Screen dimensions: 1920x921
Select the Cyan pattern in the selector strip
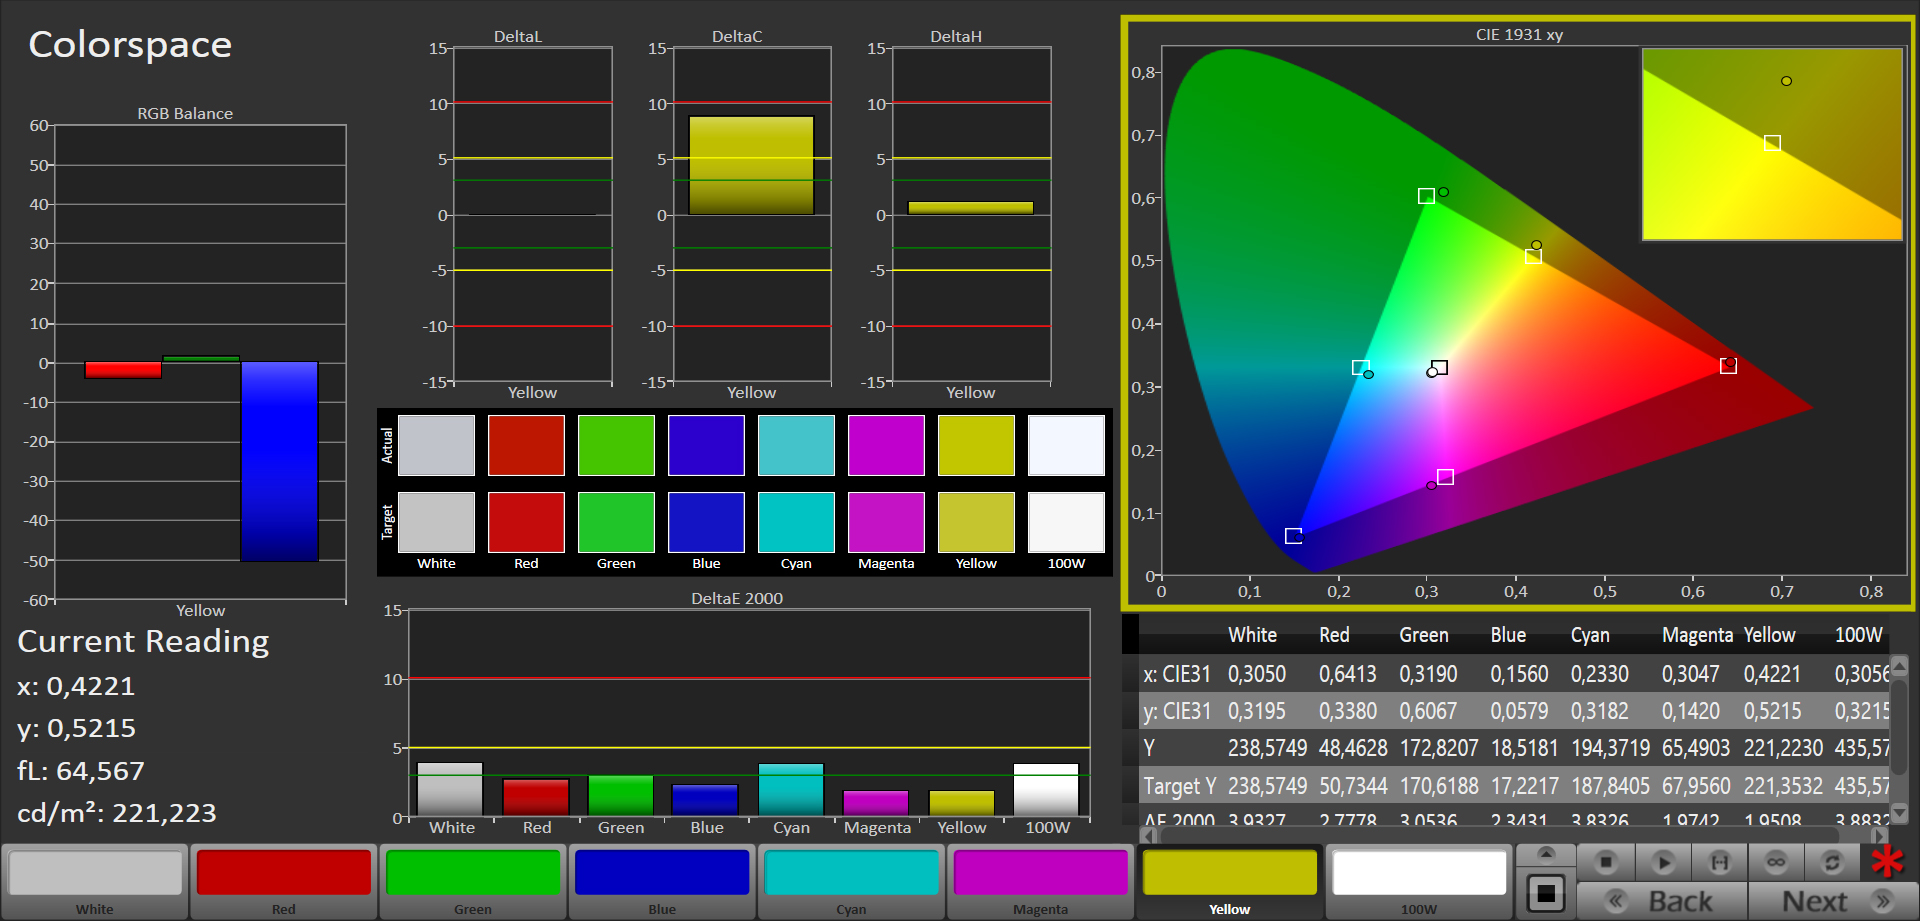(x=851, y=881)
